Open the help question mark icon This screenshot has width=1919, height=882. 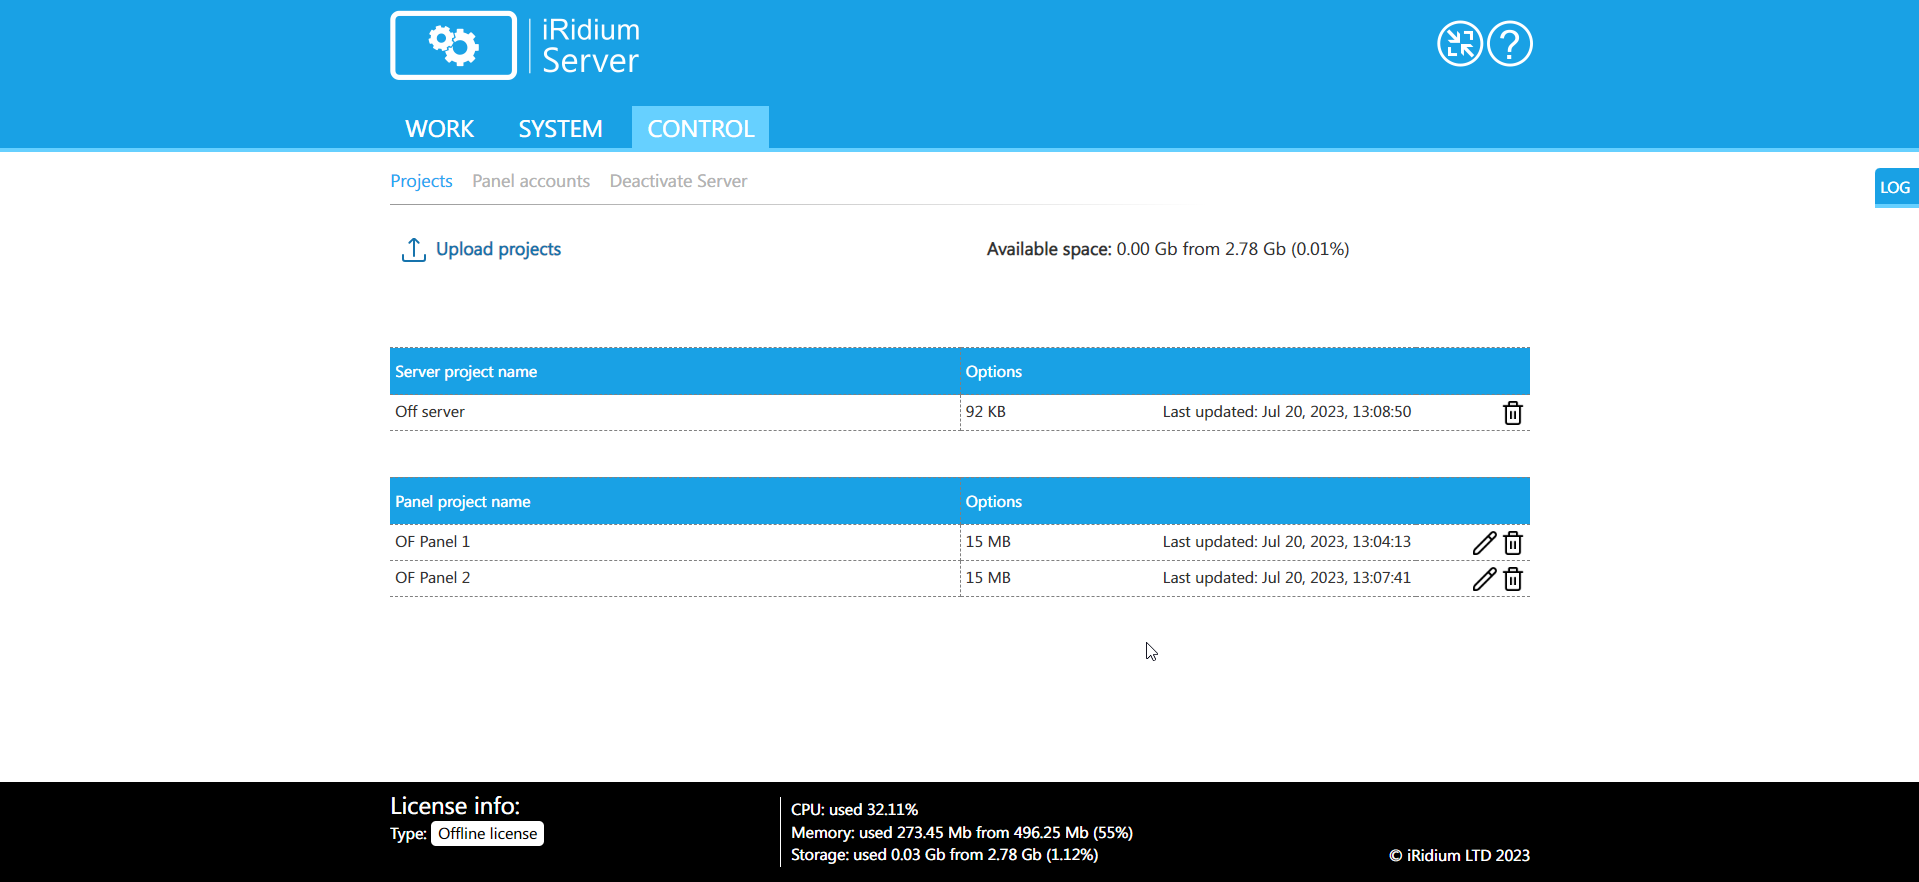click(x=1509, y=44)
